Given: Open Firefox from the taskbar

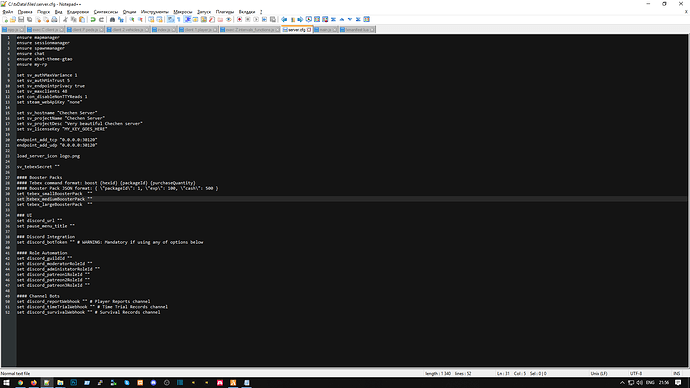Looking at the screenshot, I should click(x=33, y=383).
